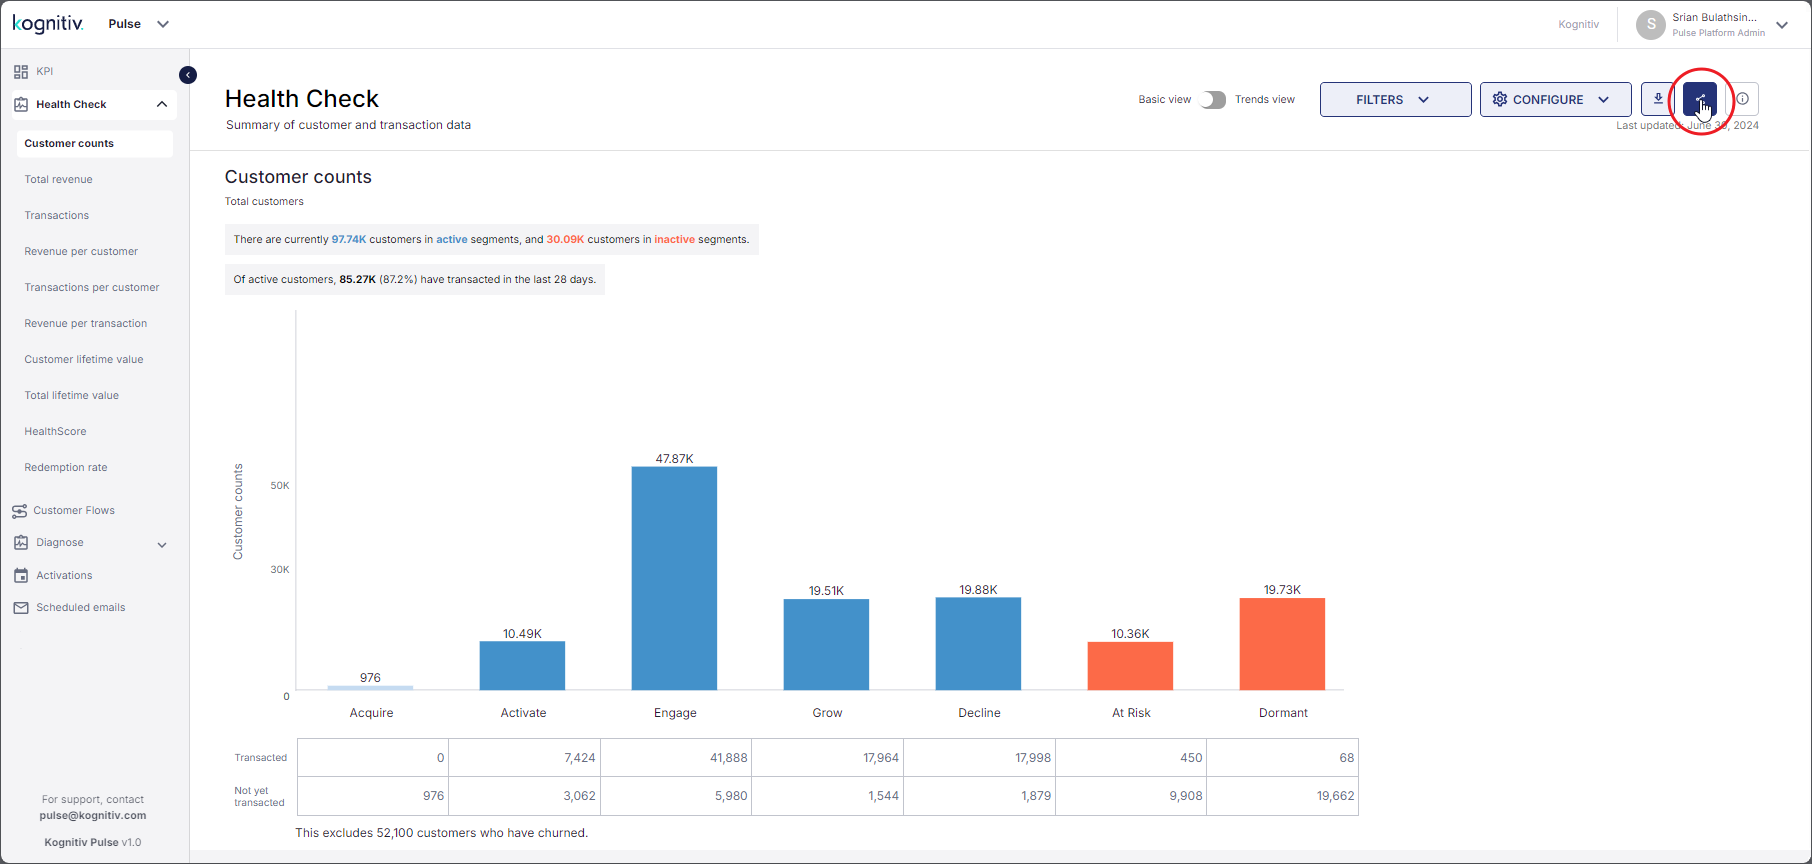Viewport: 1812px width, 864px height.
Task: Open Total lifetime value page
Action: coord(72,396)
